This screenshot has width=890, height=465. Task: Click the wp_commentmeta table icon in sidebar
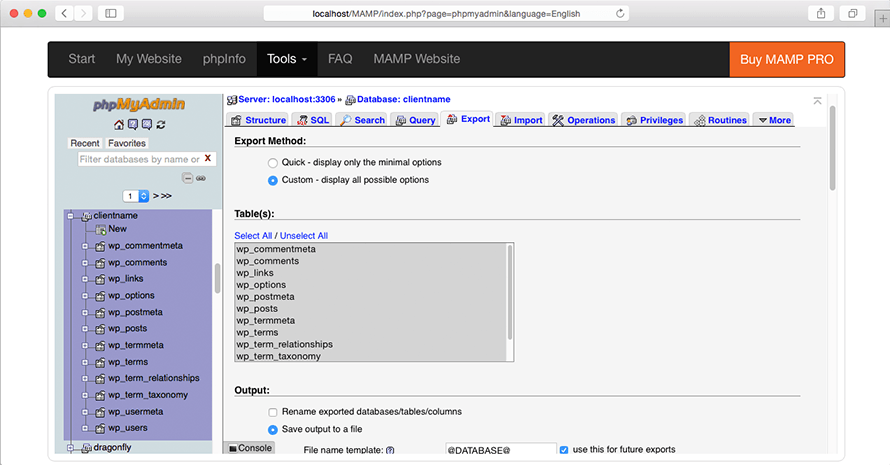point(100,246)
